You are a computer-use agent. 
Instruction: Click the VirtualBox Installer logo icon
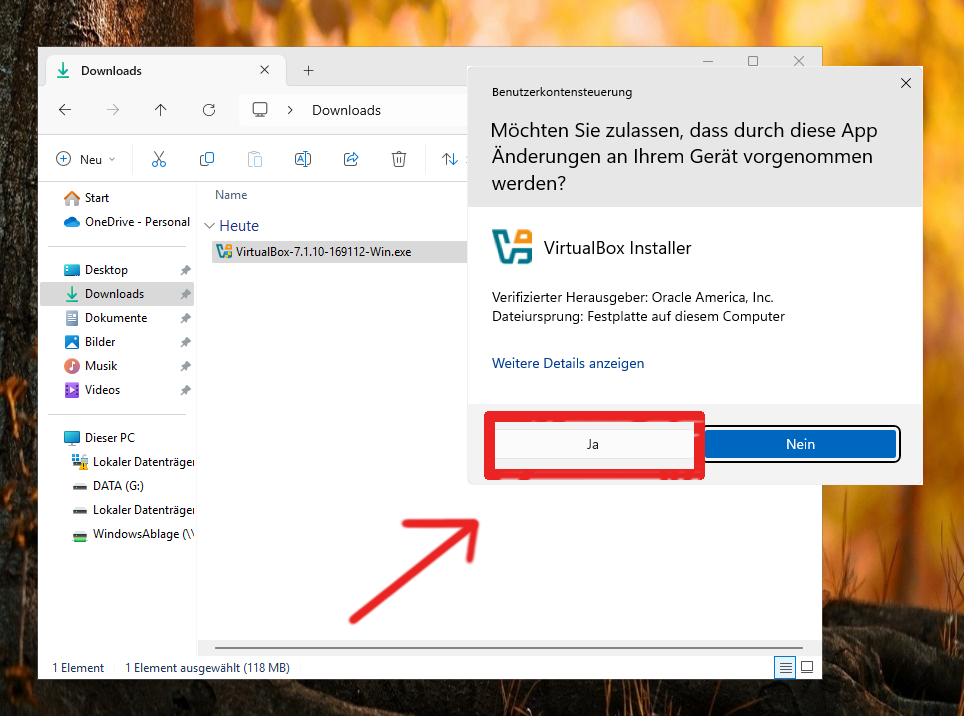tap(512, 246)
